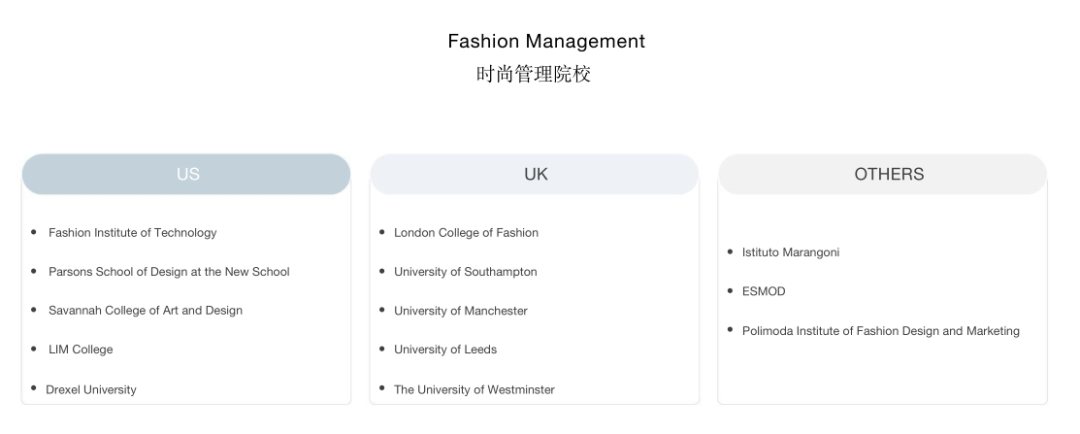
Task: Click the Fashion Management heading
Action: (x=546, y=42)
